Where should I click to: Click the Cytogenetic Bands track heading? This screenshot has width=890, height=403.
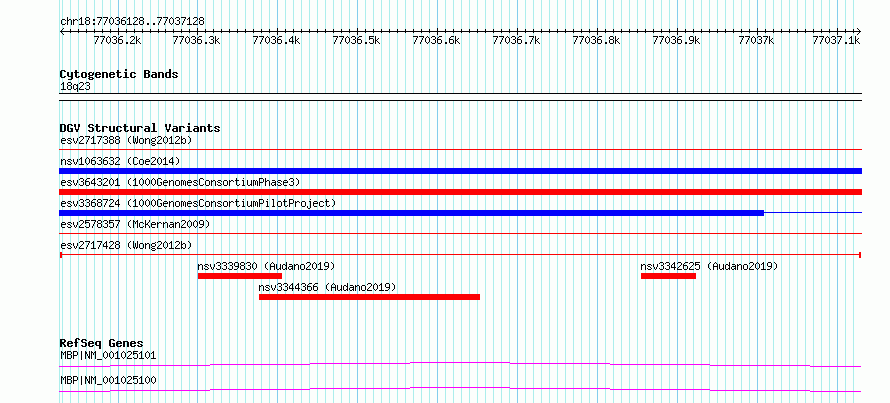(x=119, y=74)
